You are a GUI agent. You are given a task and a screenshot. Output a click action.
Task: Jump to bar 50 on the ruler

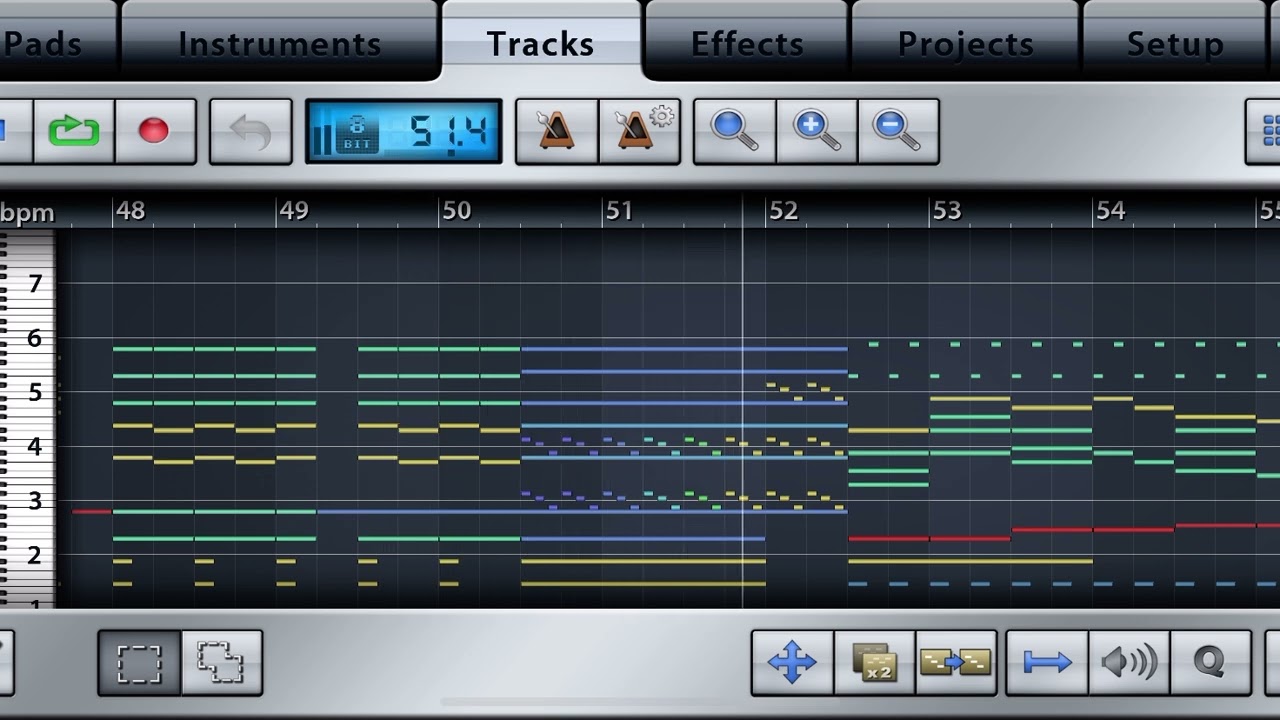[457, 211]
